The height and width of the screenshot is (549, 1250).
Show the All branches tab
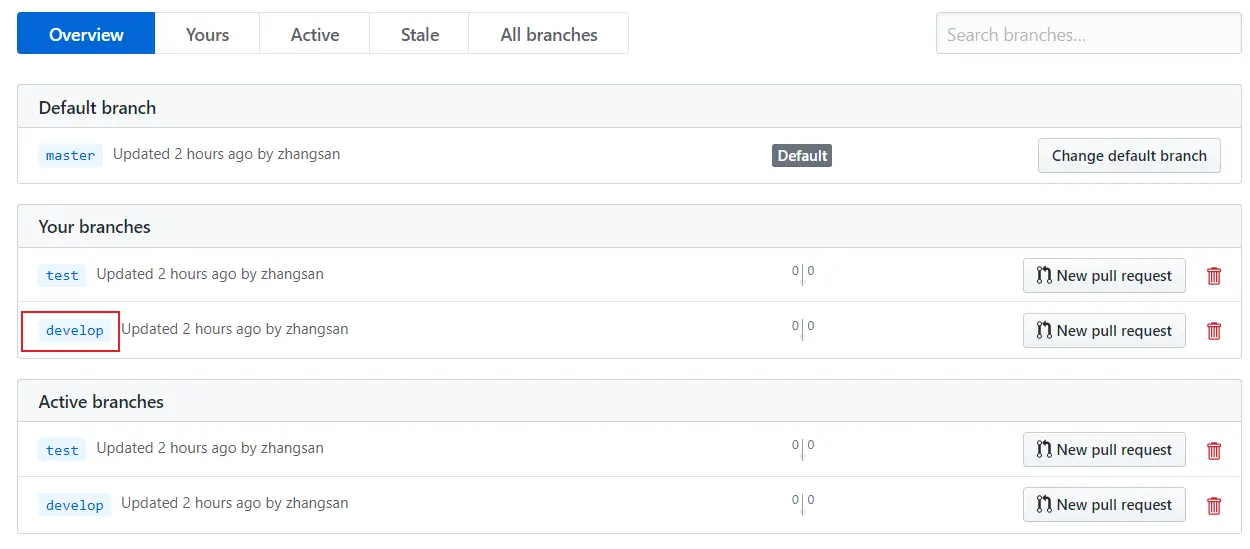coord(549,34)
